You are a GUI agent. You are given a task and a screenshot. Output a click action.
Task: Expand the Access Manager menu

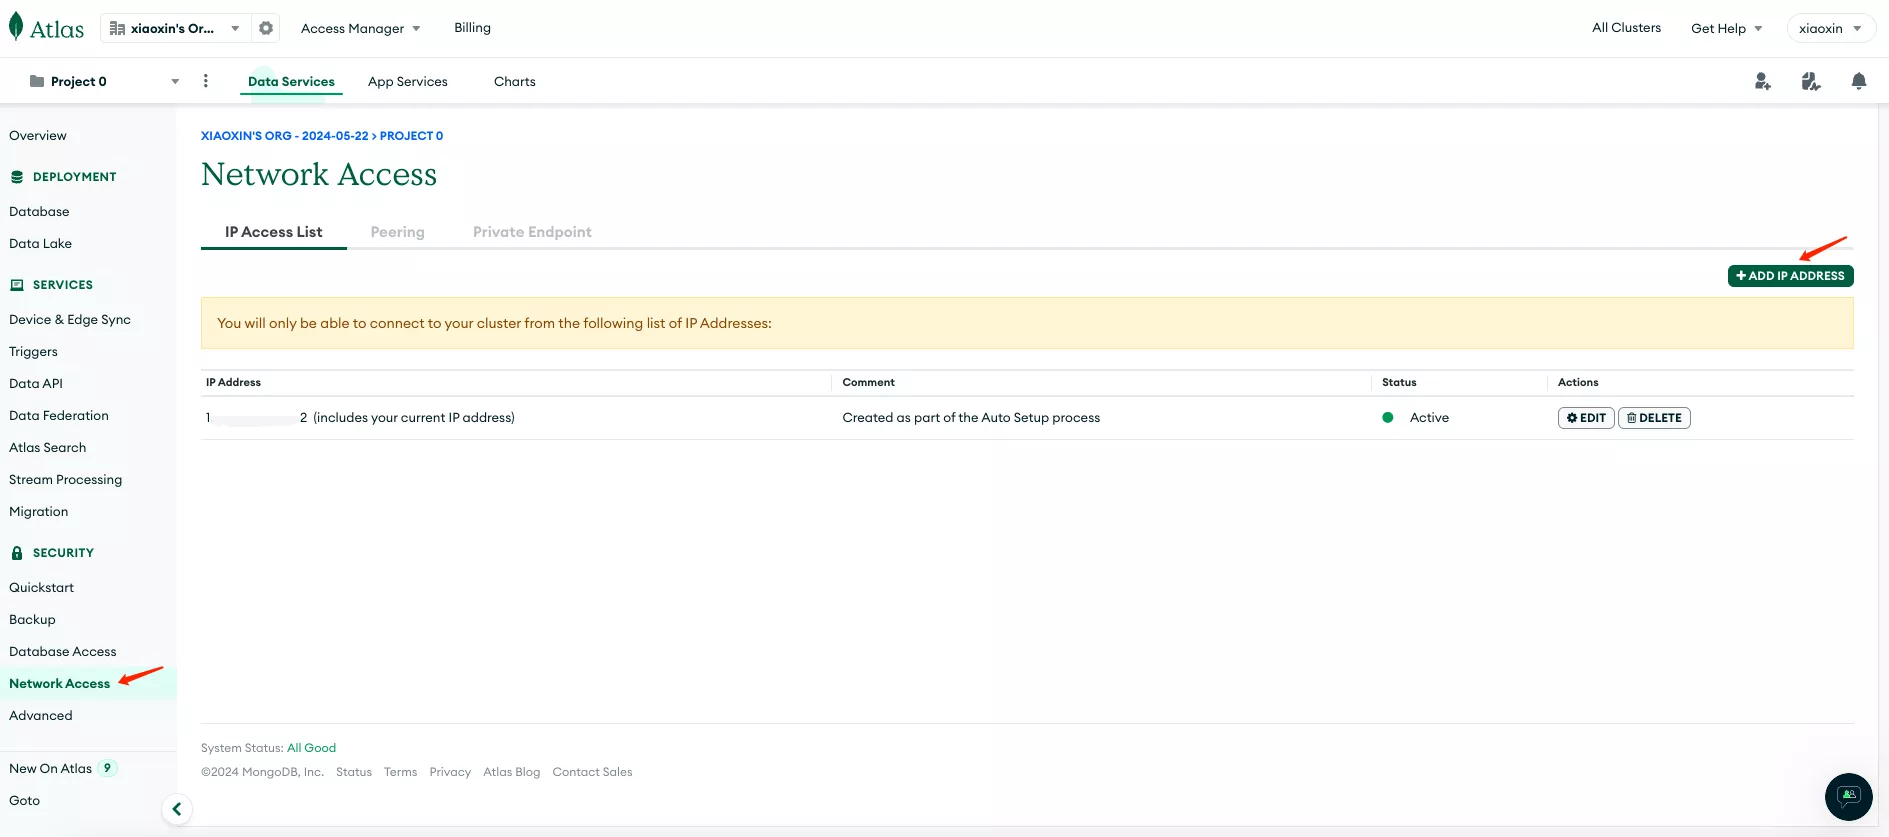[361, 28]
